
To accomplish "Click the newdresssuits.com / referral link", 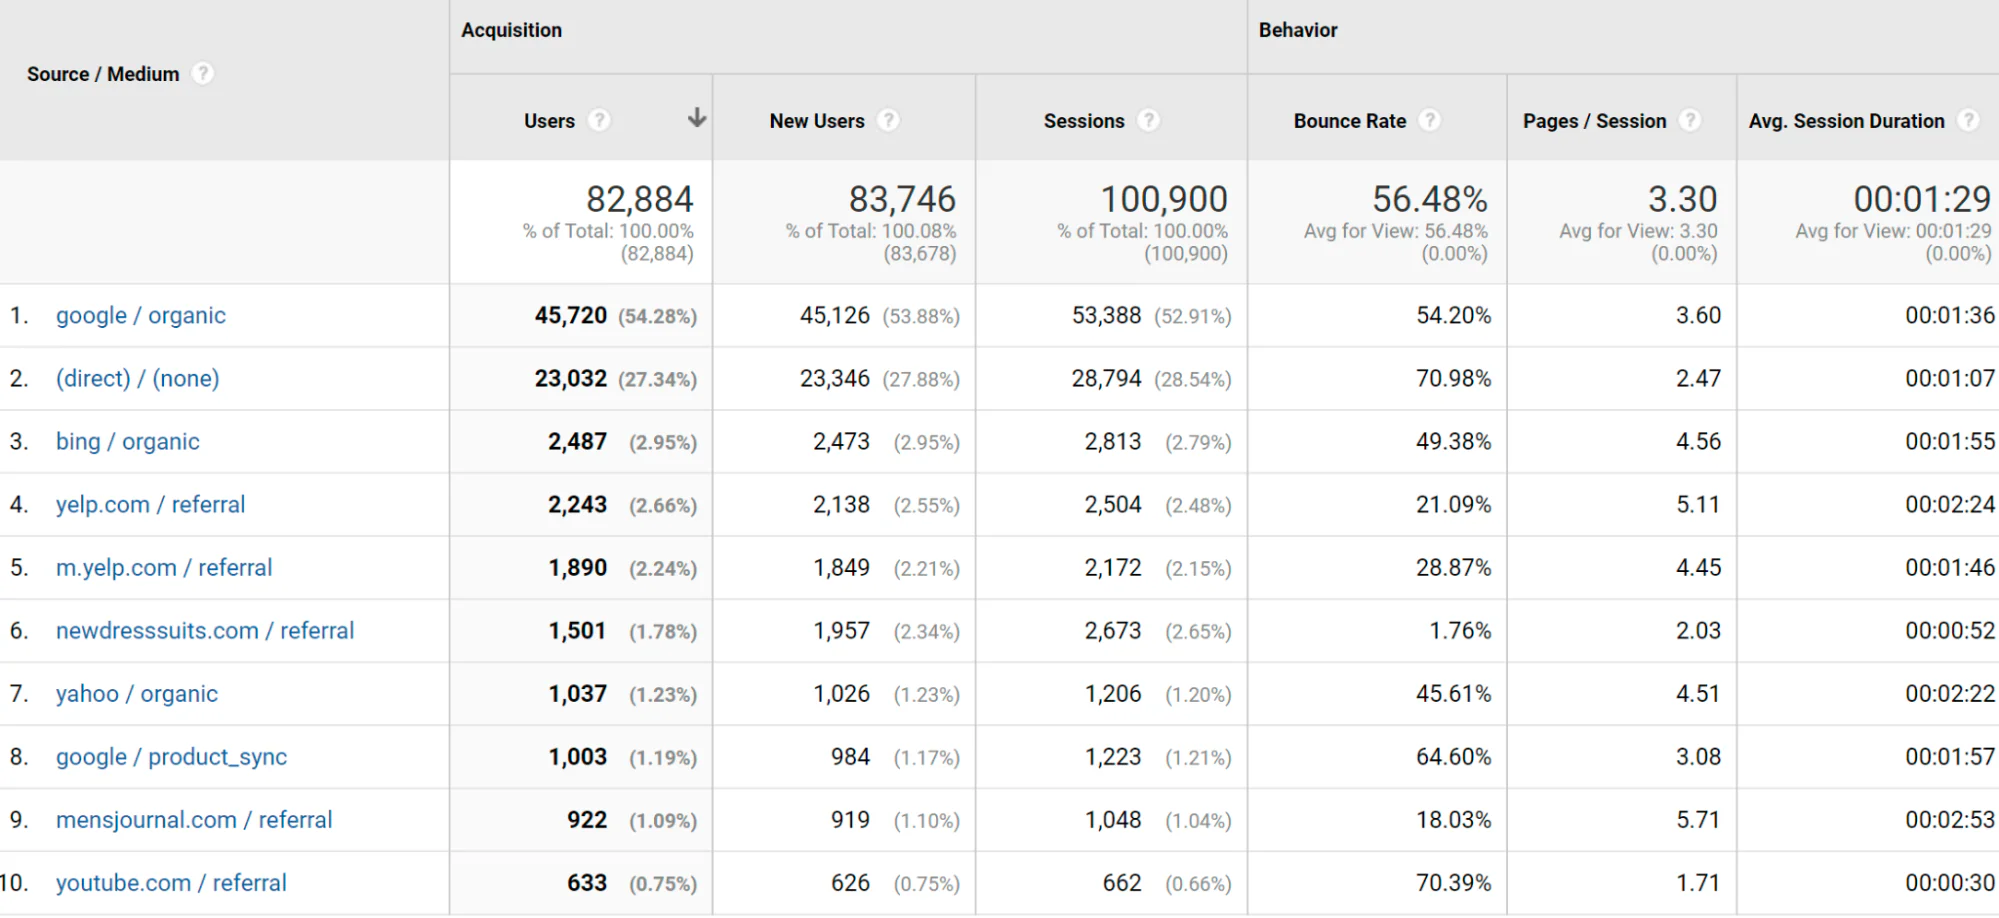I will point(204,630).
